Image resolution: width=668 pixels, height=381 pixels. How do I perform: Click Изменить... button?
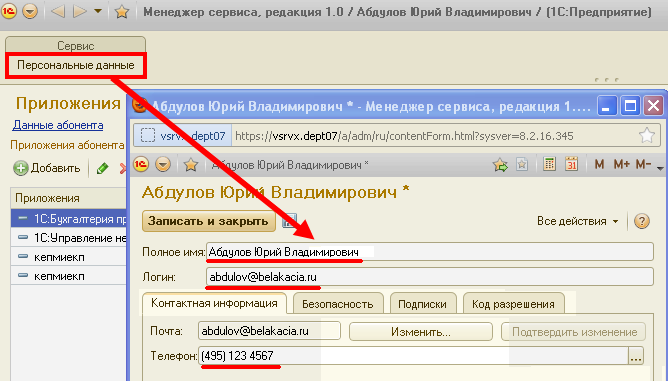420,332
